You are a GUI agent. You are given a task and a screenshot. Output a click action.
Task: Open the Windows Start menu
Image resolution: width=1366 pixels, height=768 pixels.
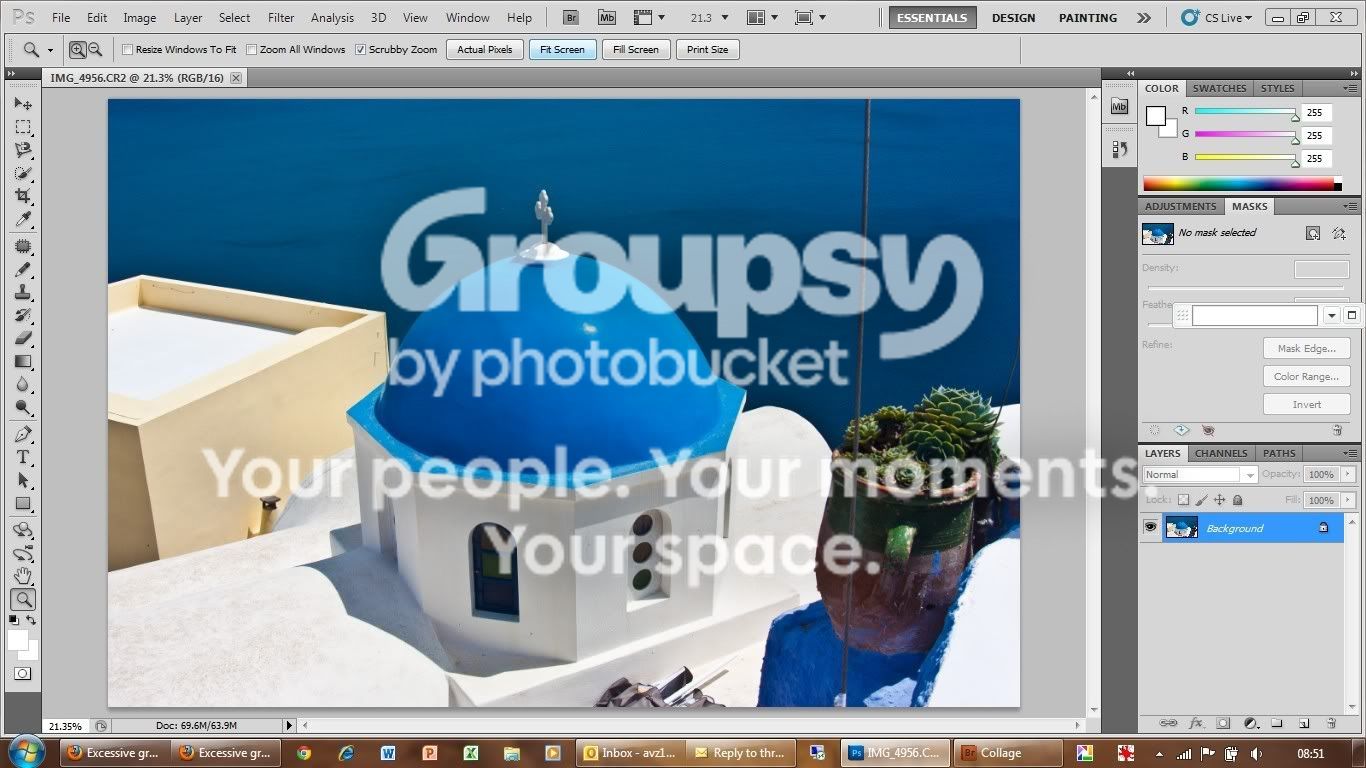(25, 752)
